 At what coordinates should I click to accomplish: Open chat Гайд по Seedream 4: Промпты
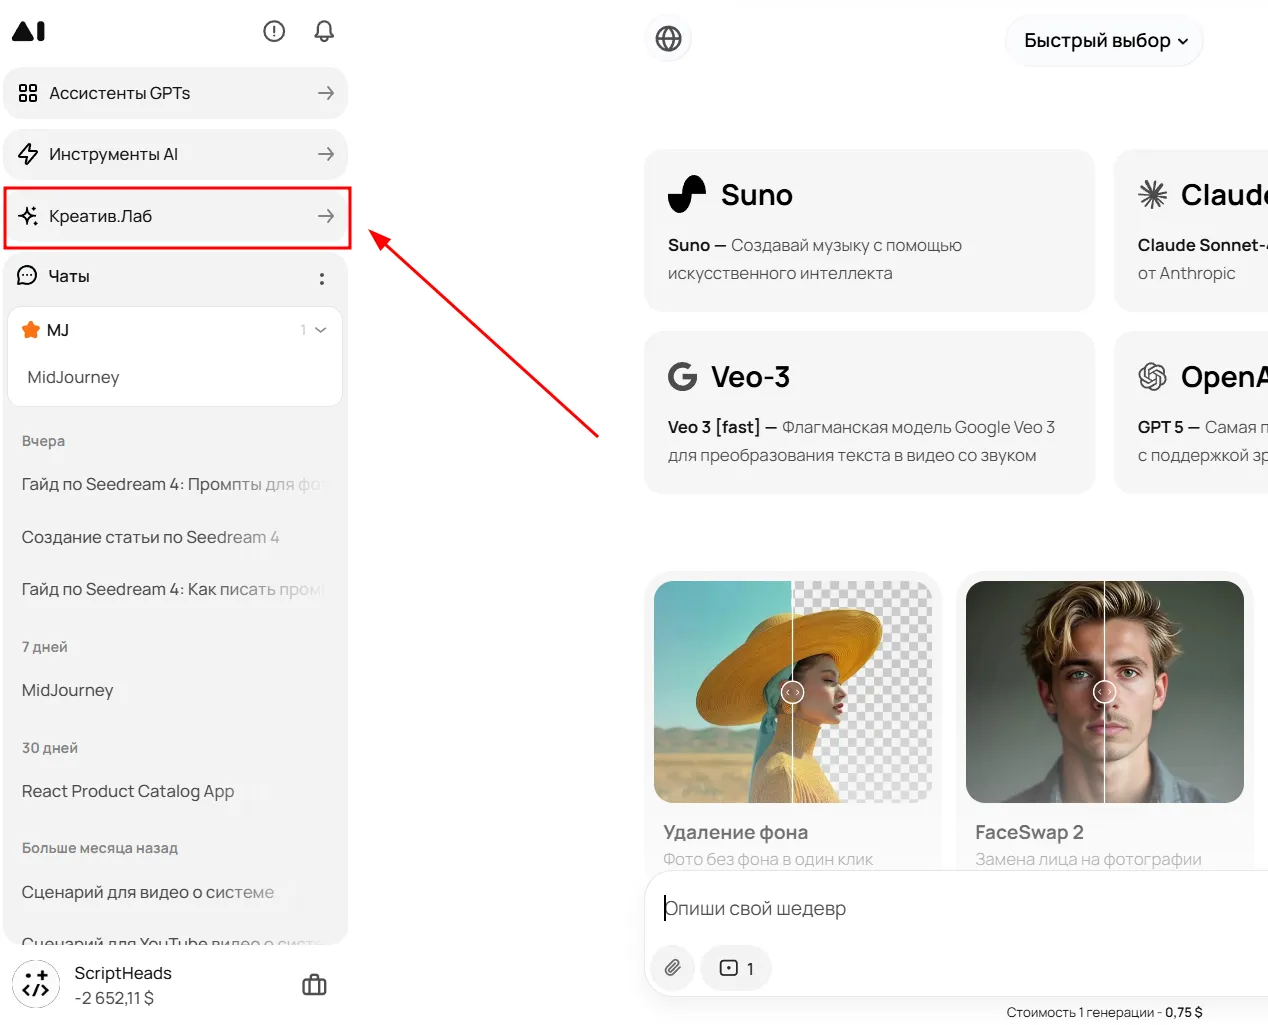coord(173,484)
